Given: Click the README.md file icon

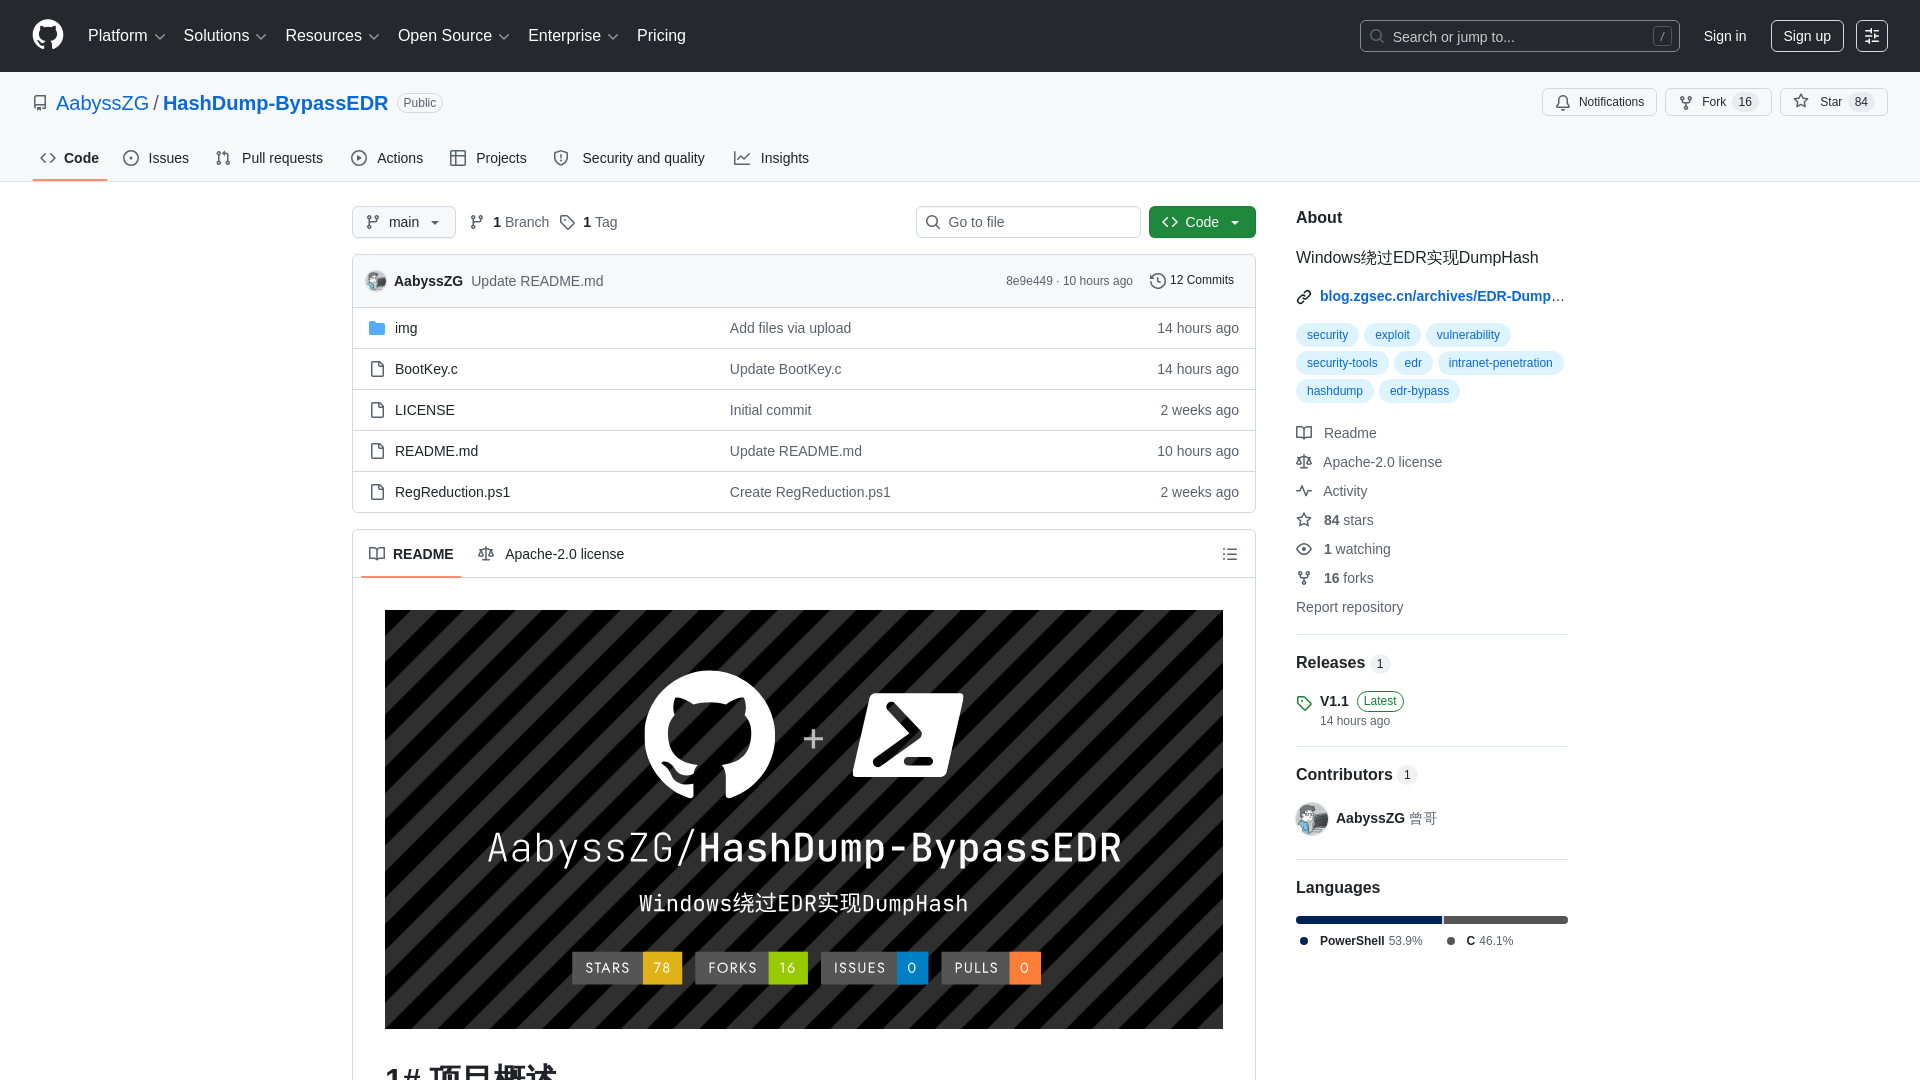Looking at the screenshot, I should (x=377, y=451).
